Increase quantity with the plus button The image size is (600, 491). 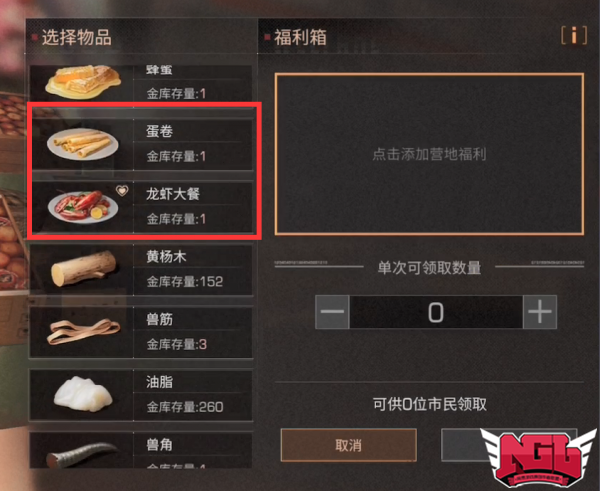tap(540, 312)
